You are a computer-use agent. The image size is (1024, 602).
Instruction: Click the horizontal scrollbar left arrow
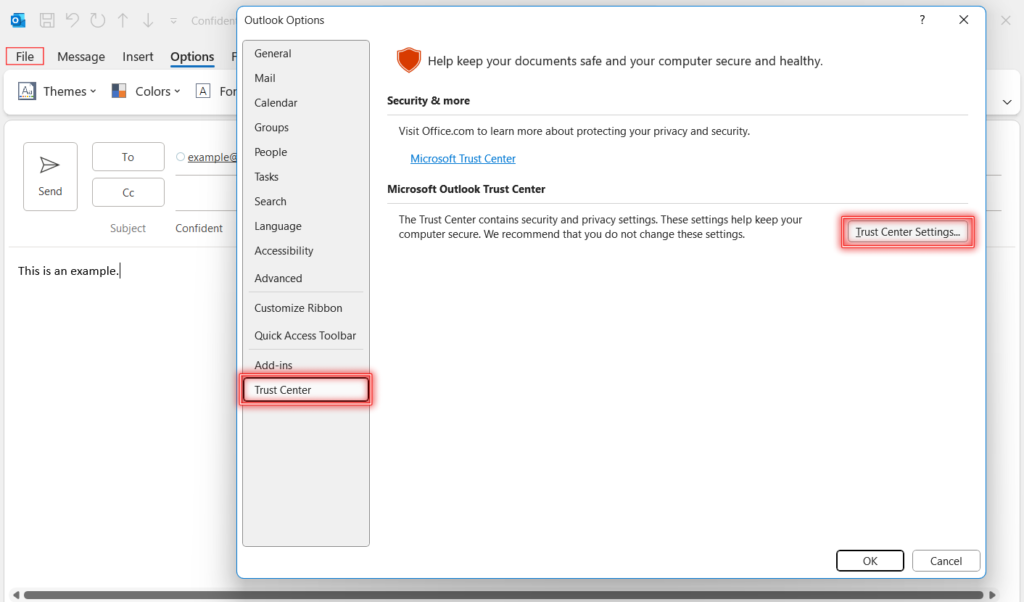click(x=16, y=595)
